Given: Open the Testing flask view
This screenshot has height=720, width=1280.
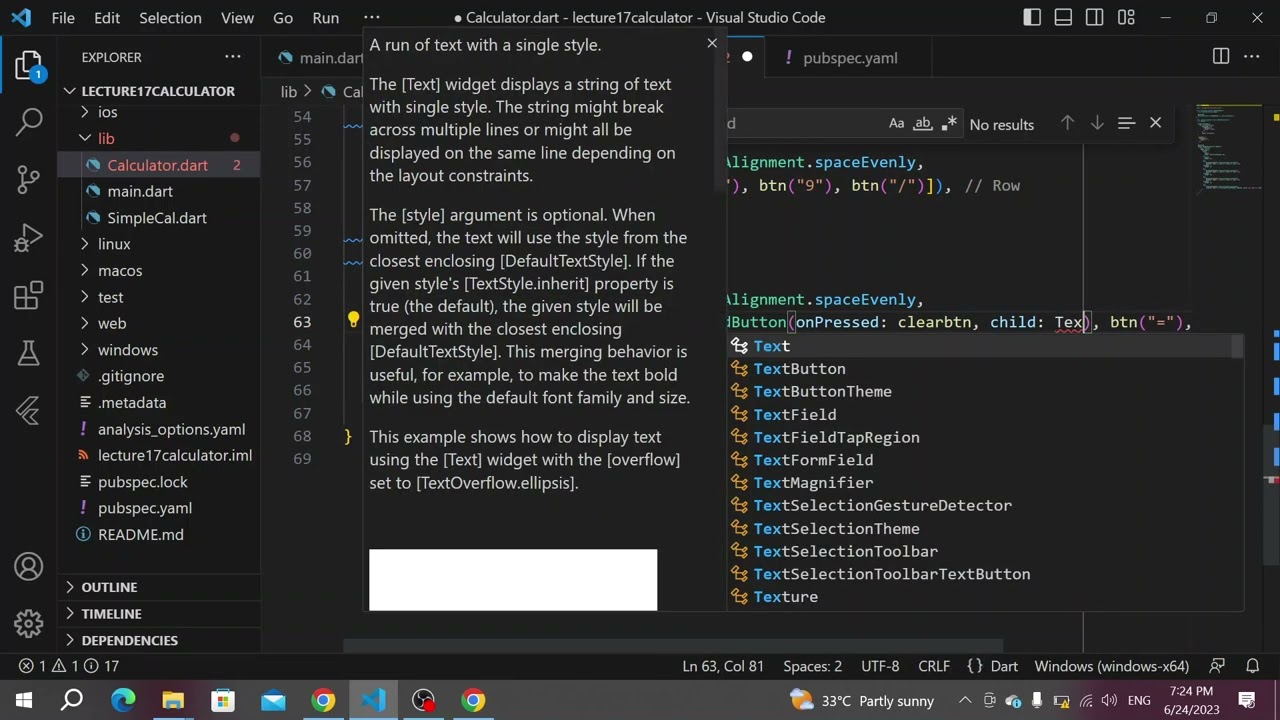Looking at the screenshot, I should click(29, 353).
